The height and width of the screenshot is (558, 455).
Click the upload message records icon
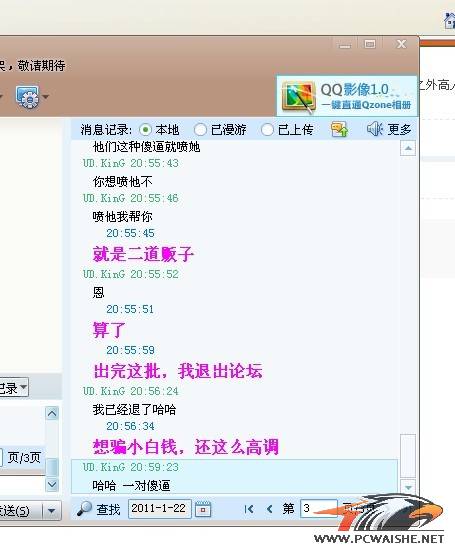pyautogui.click(x=339, y=129)
